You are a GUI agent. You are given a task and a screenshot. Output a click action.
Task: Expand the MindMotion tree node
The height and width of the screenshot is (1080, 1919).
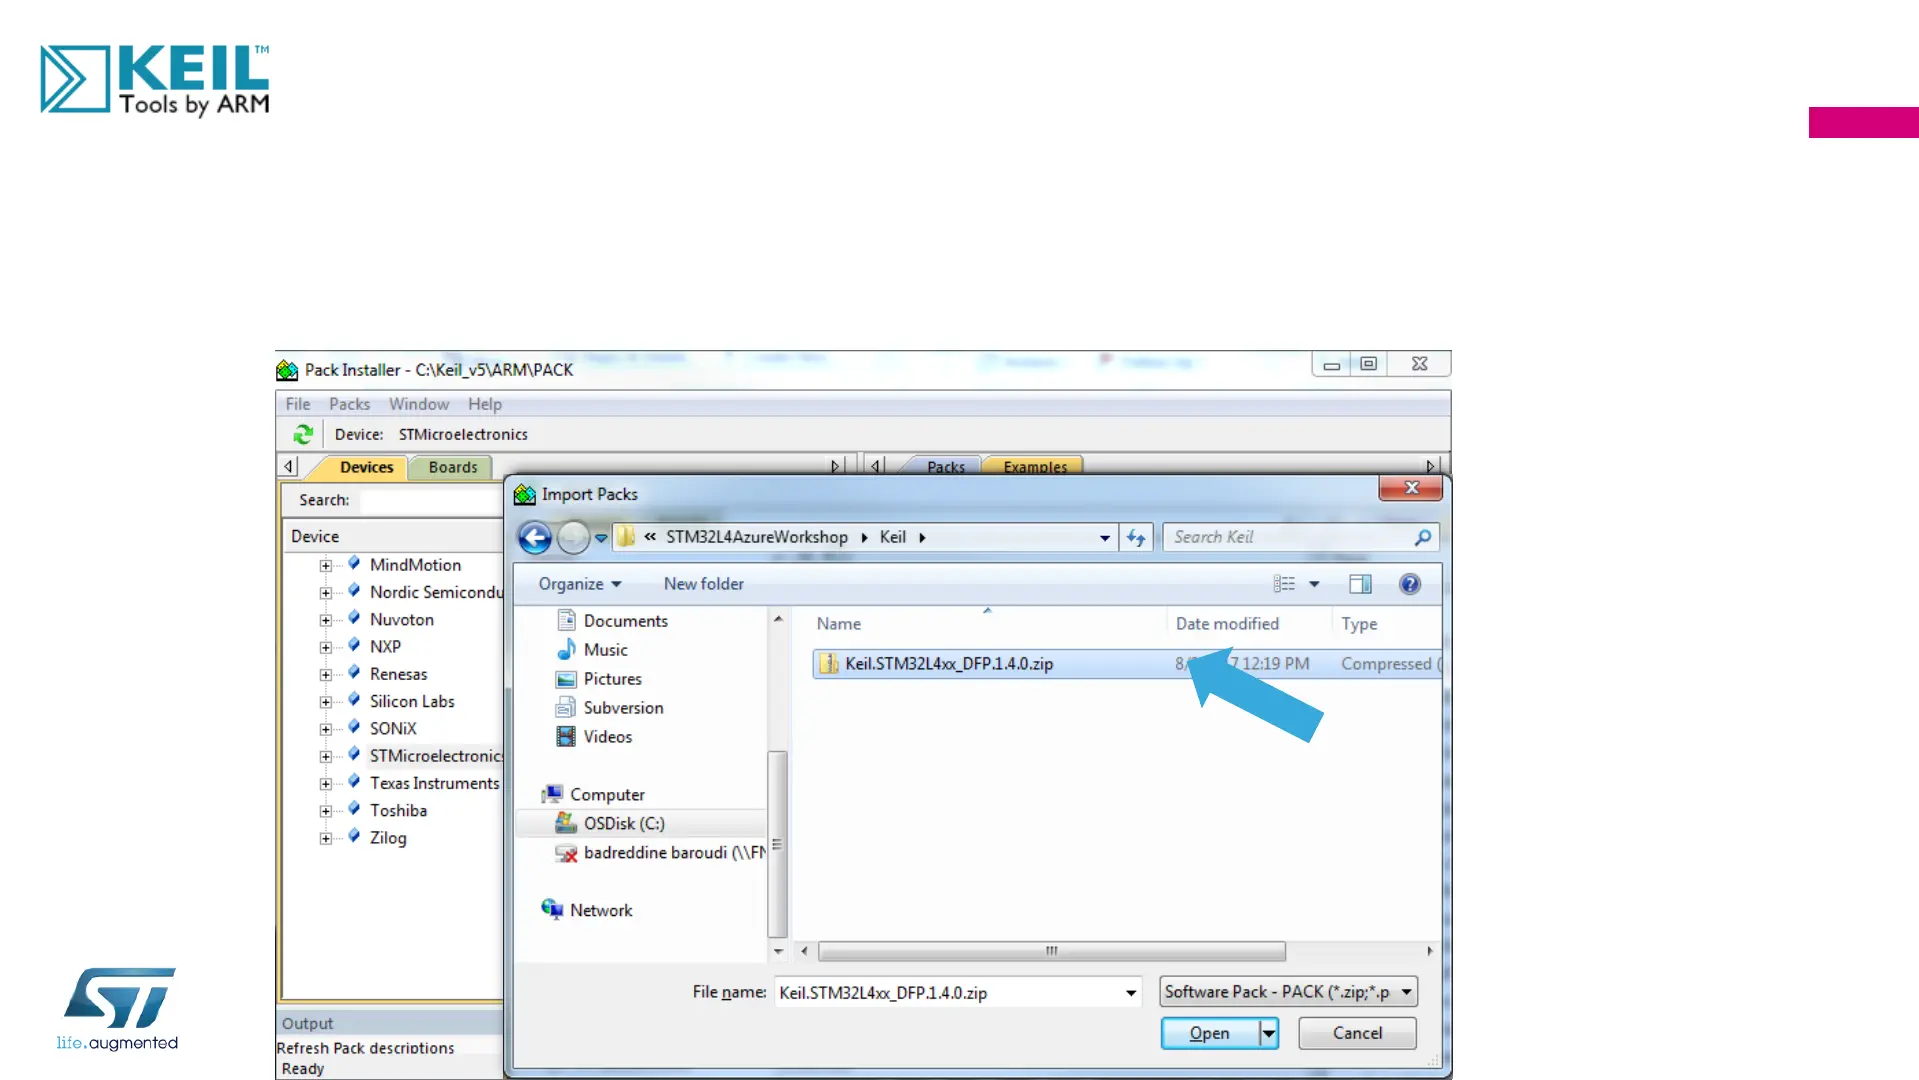(326, 566)
